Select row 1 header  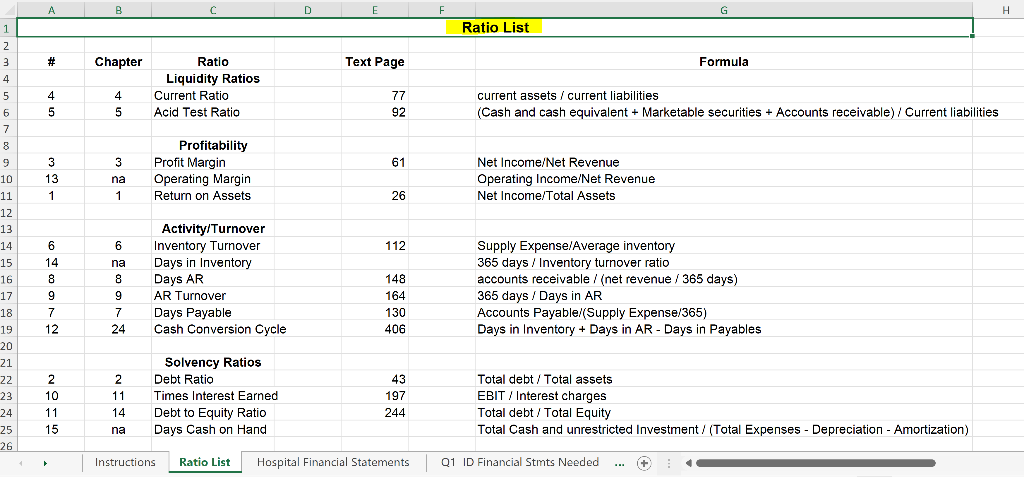click(8, 27)
